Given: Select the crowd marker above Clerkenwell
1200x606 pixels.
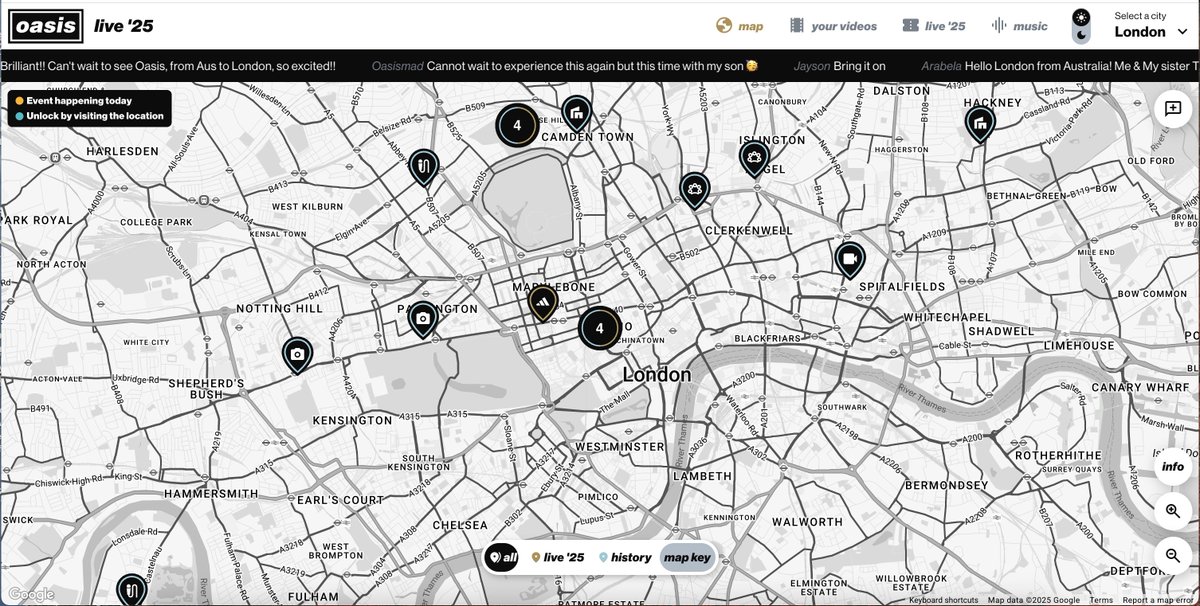Looking at the screenshot, I should (x=694, y=189).
